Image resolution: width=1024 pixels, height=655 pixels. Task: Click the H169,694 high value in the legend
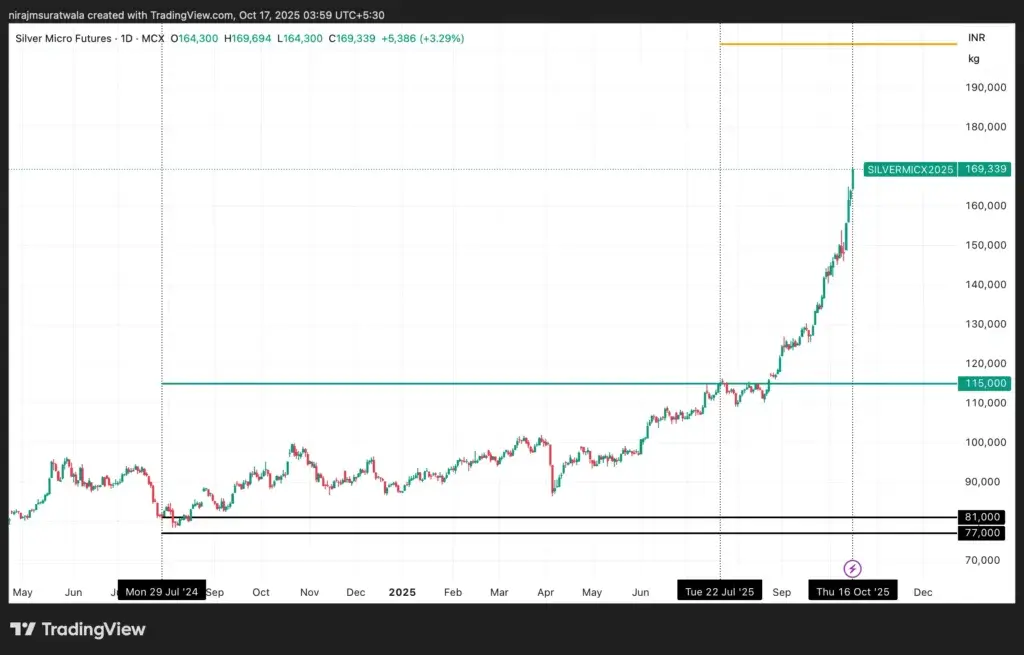[247, 37]
